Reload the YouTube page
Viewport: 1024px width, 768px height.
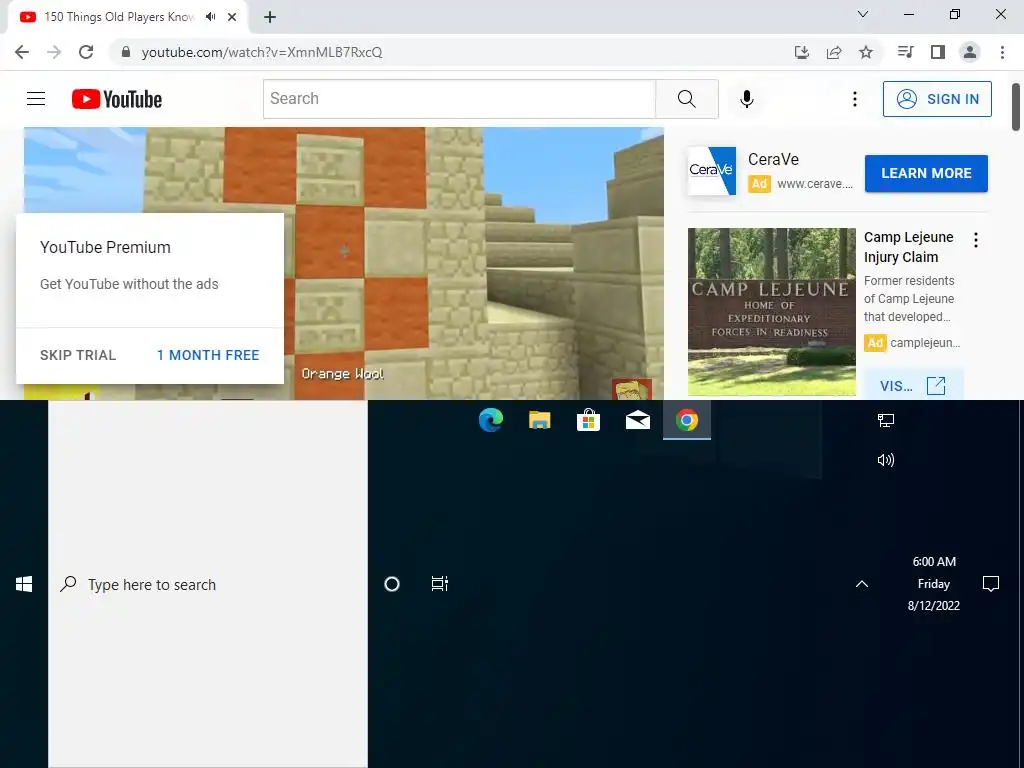click(86, 52)
